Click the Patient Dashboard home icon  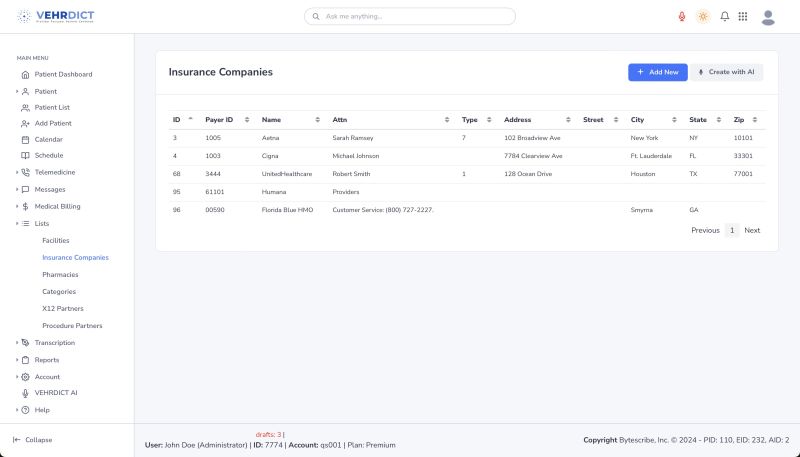coord(25,75)
